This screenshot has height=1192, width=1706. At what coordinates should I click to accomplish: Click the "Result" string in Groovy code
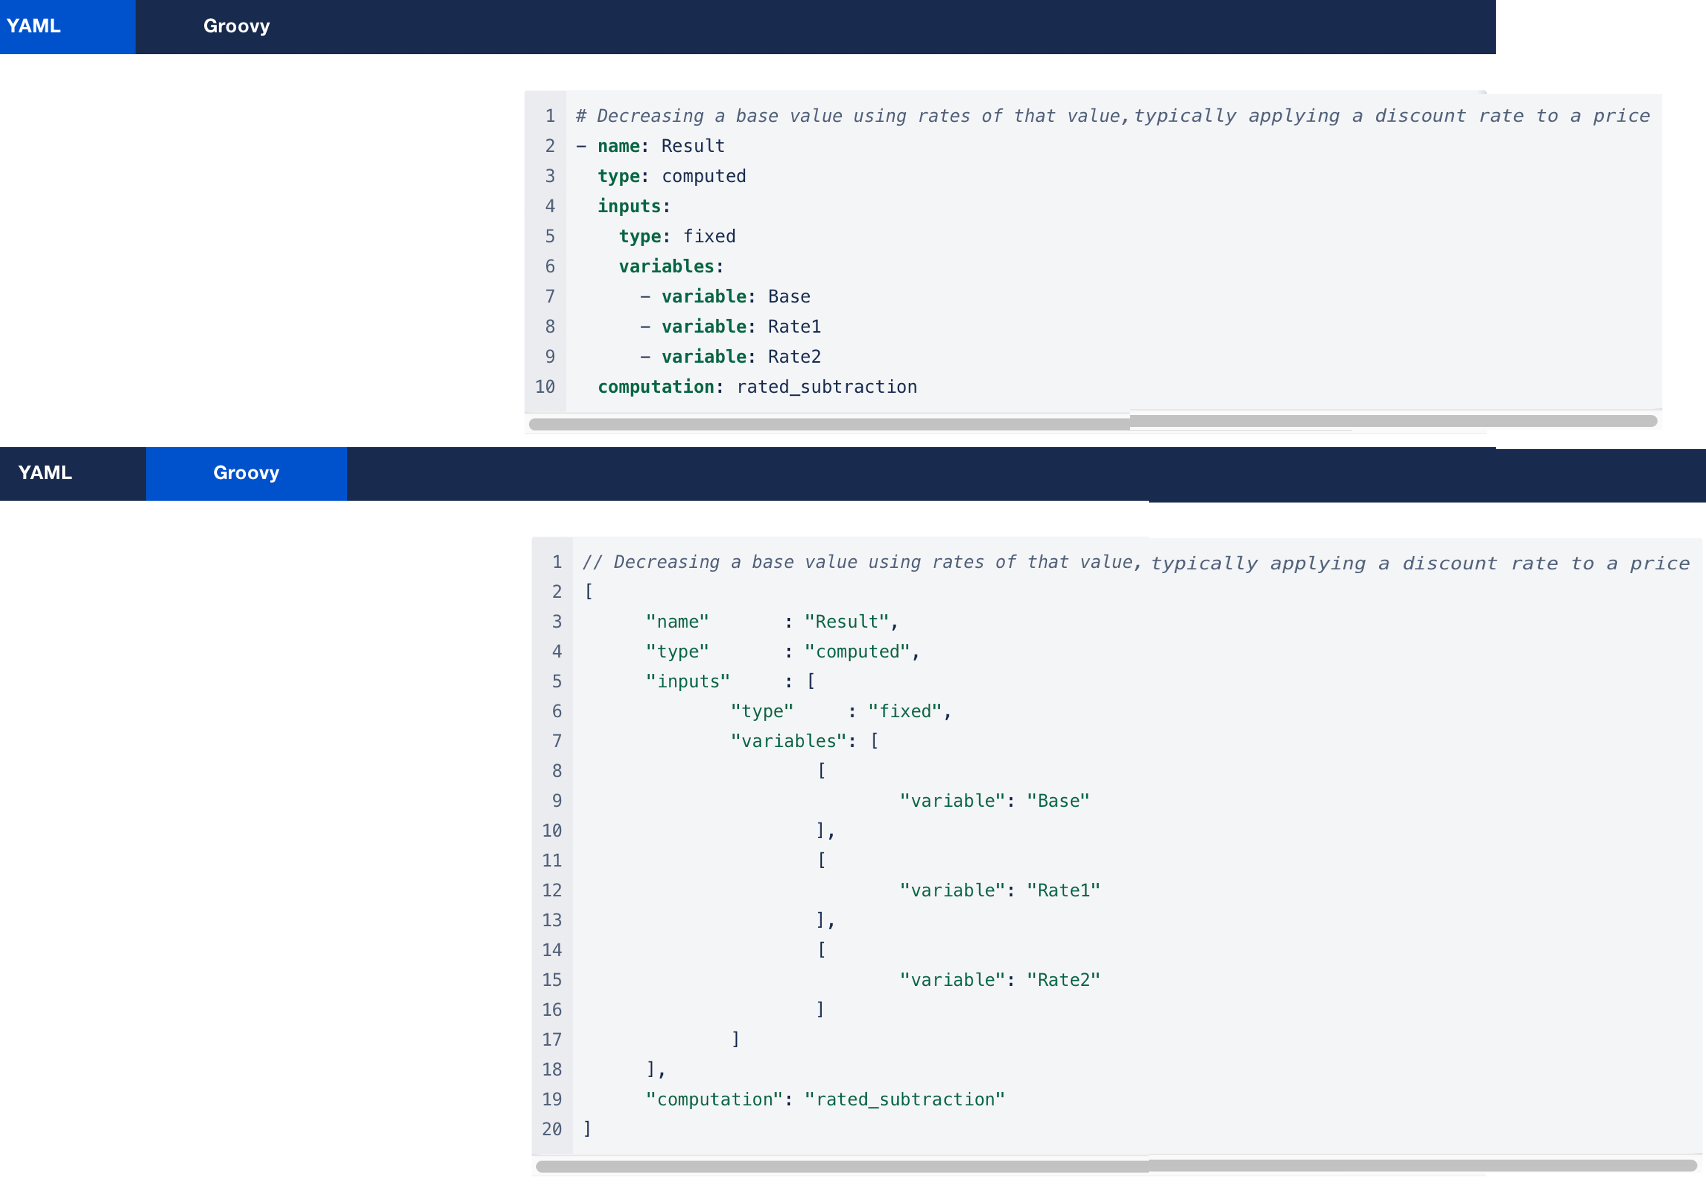point(846,622)
